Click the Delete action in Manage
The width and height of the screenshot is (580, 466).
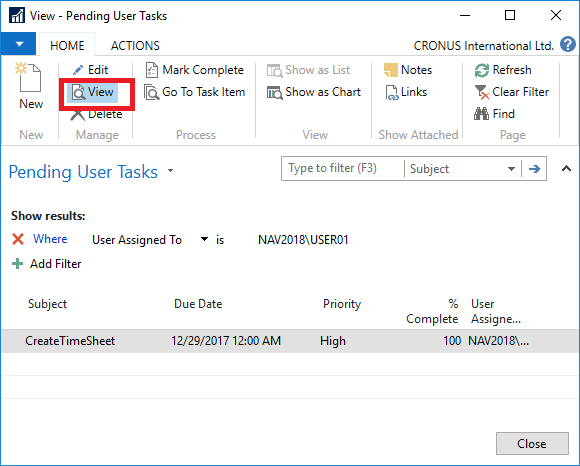pyautogui.click(x=96, y=114)
